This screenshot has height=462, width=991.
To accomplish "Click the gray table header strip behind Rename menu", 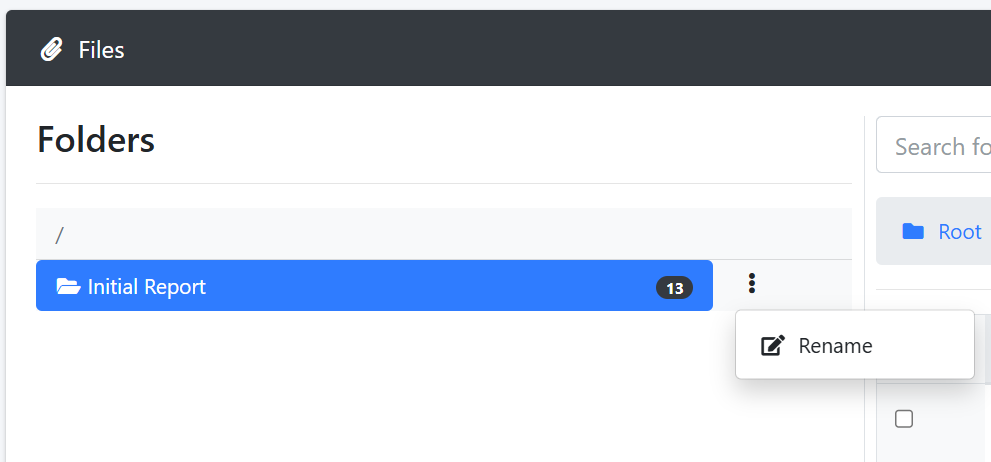I will click(x=983, y=349).
